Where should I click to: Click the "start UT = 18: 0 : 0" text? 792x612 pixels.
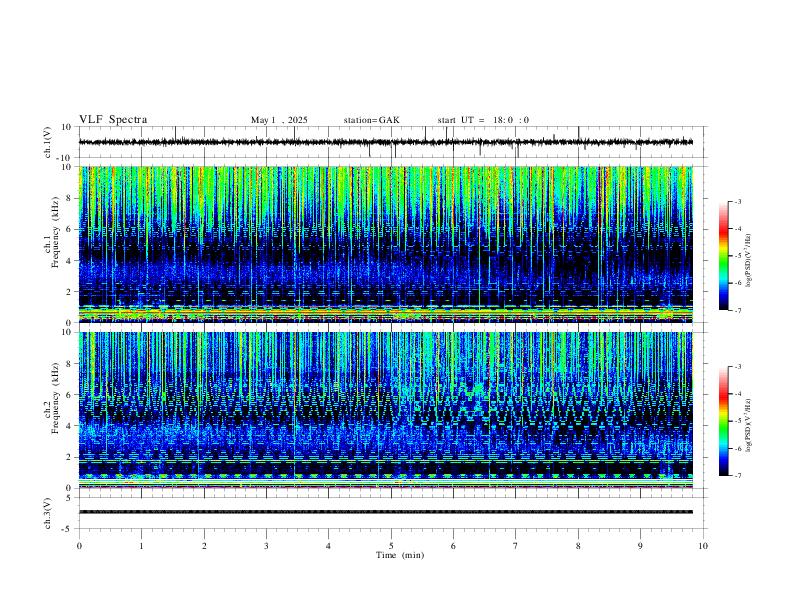click(x=483, y=120)
